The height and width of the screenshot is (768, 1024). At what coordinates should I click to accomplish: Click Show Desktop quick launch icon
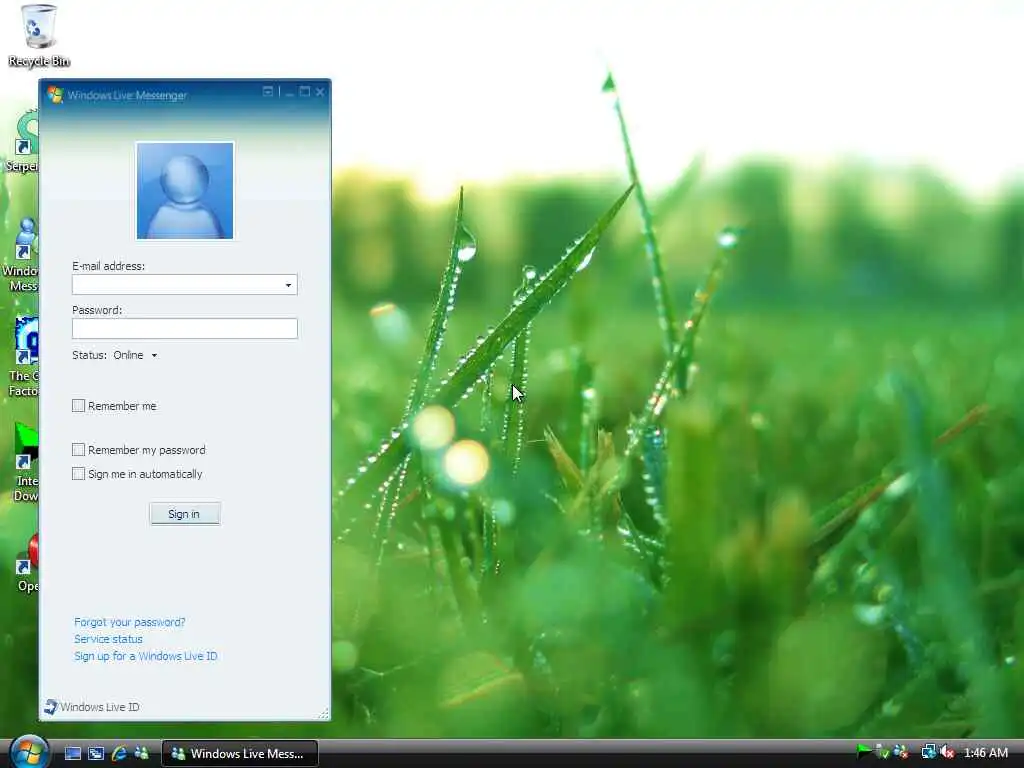pyautogui.click(x=73, y=753)
